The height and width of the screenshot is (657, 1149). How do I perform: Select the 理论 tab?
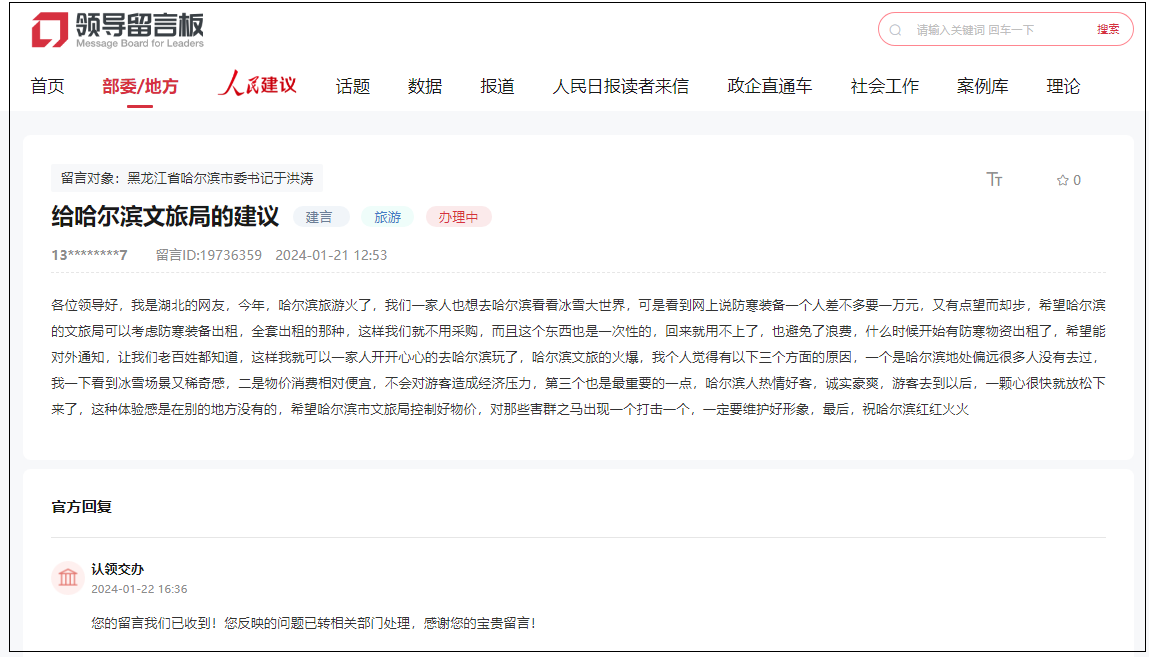[1063, 86]
